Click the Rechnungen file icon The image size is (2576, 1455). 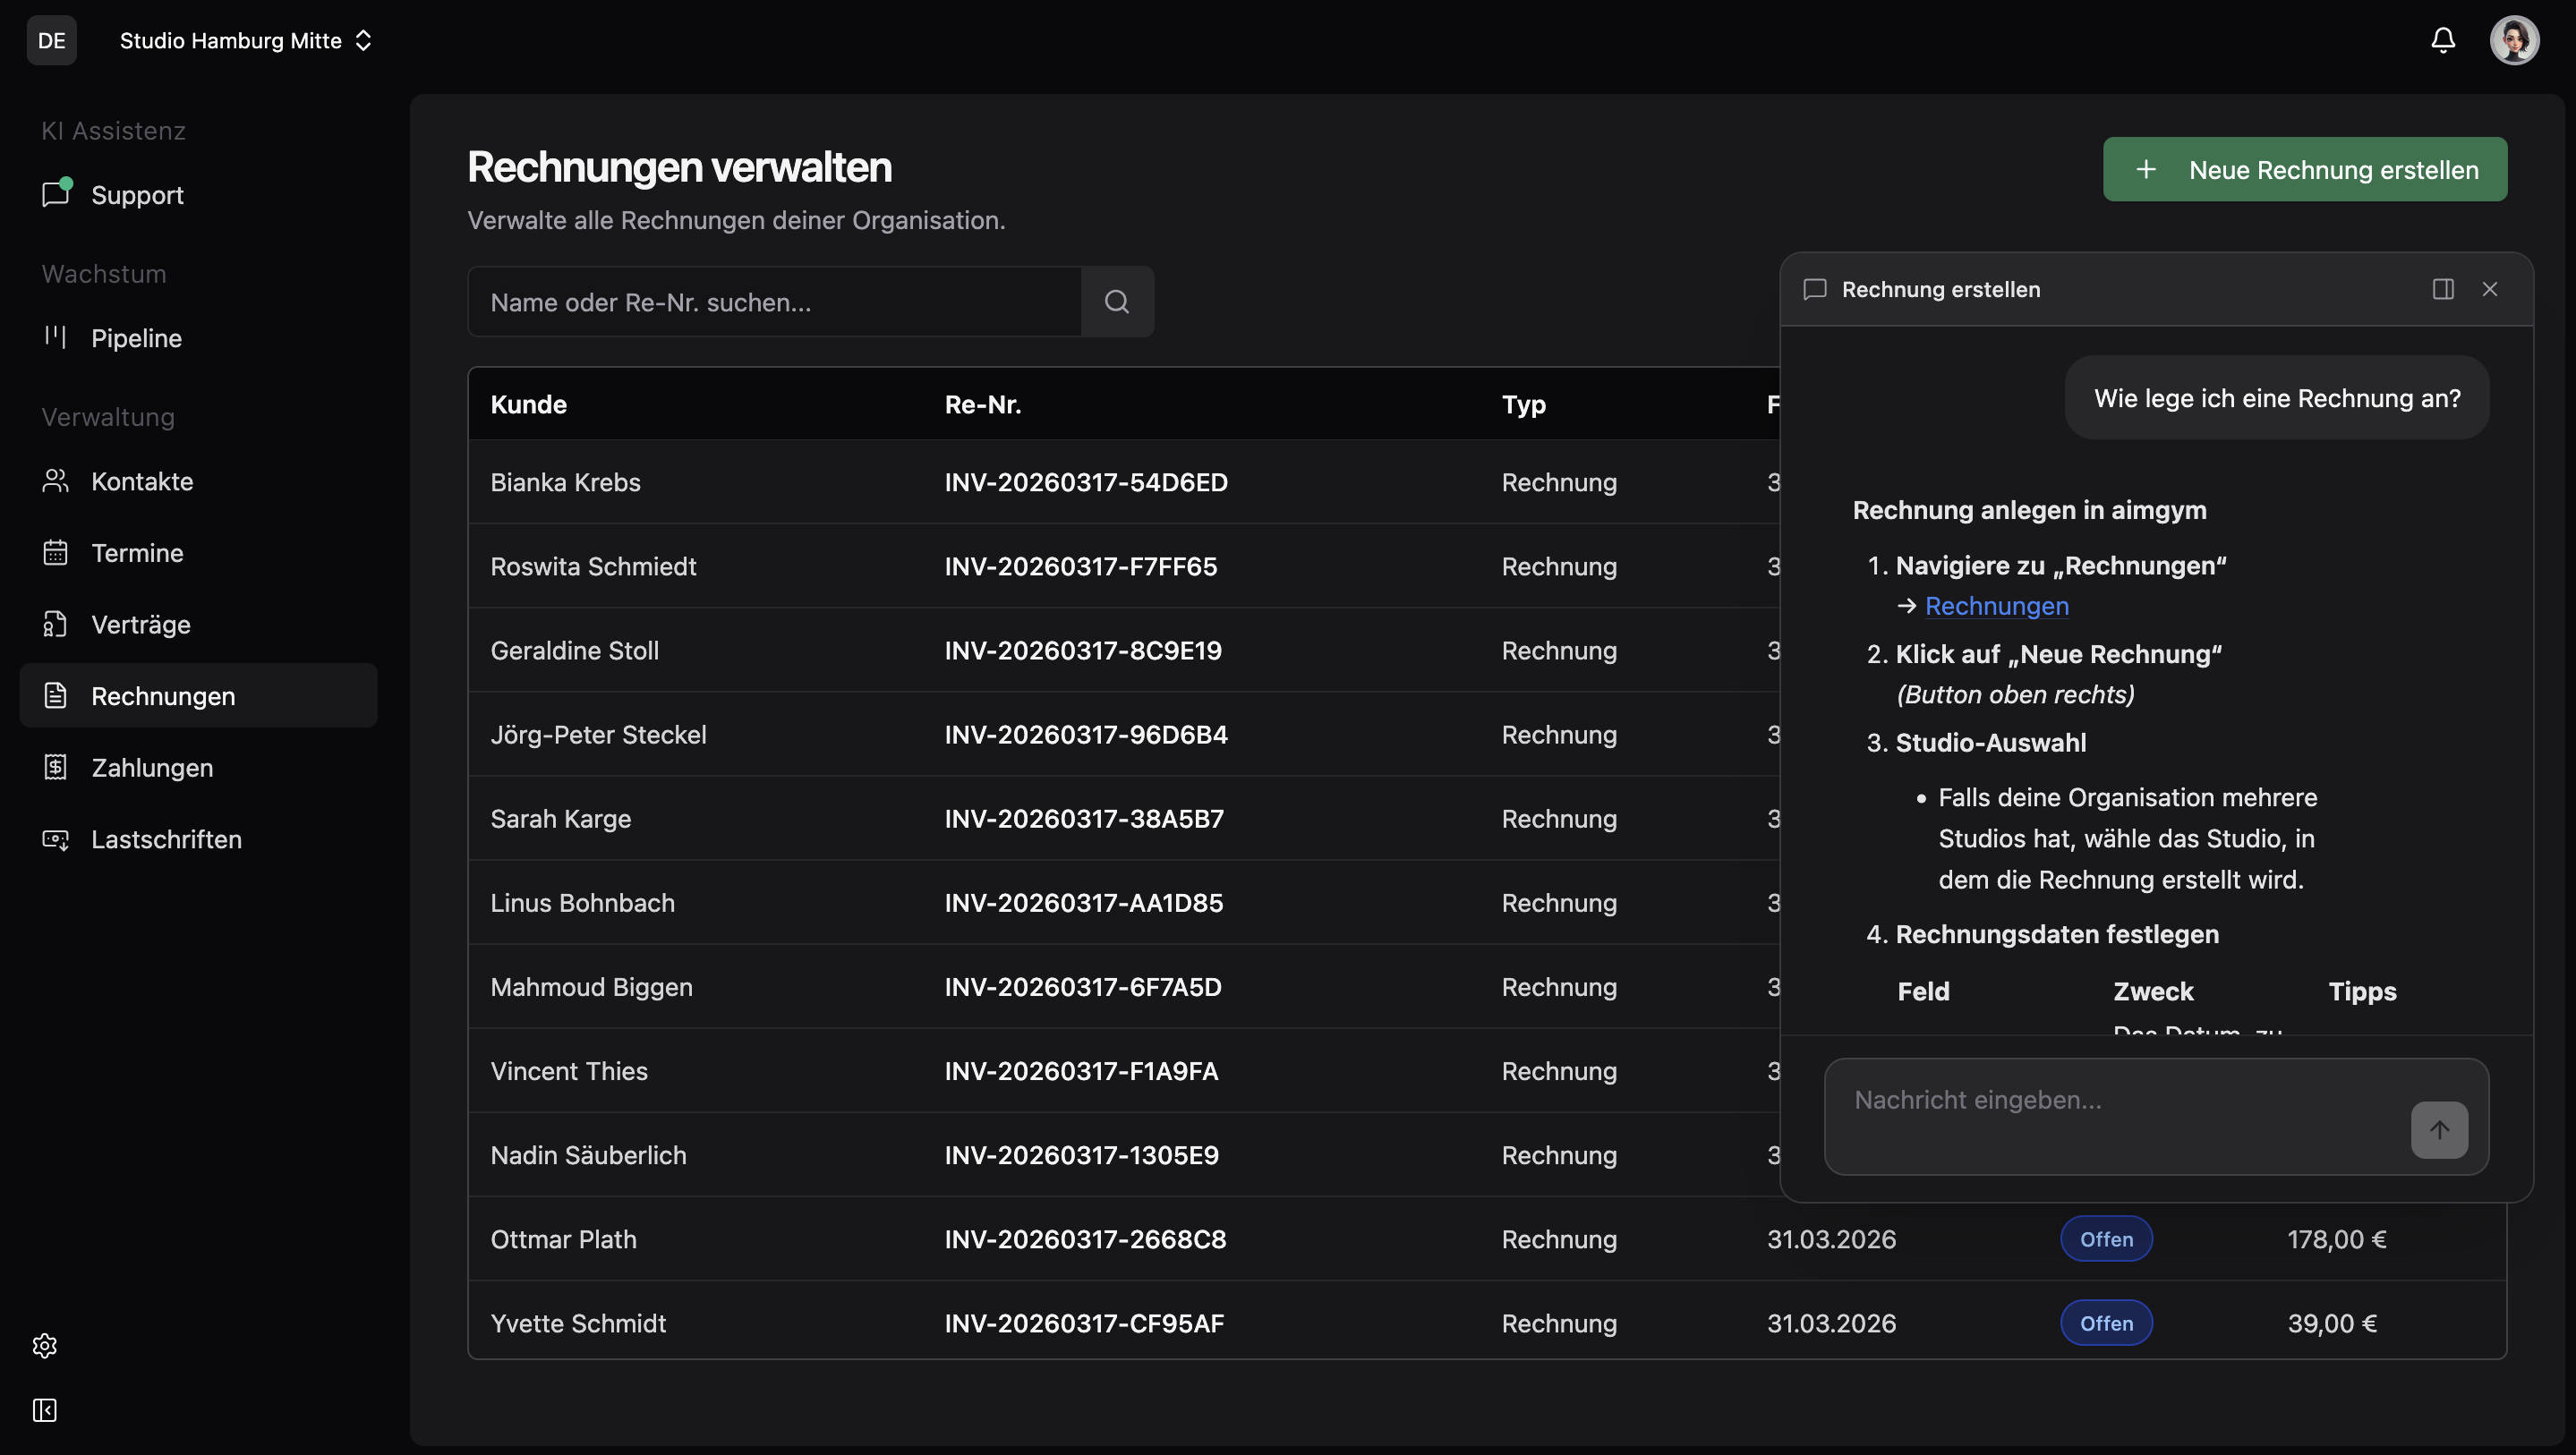click(56, 696)
